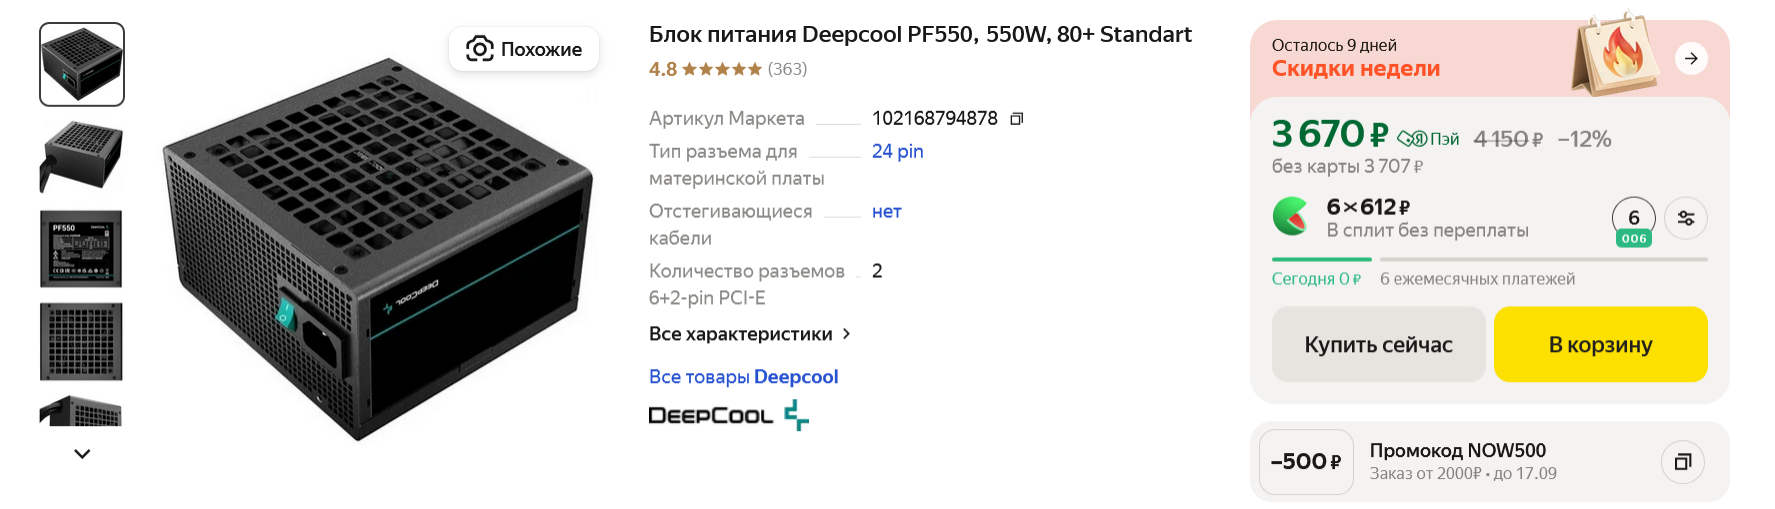Click arrow on weekly discounts banner

tap(1691, 58)
